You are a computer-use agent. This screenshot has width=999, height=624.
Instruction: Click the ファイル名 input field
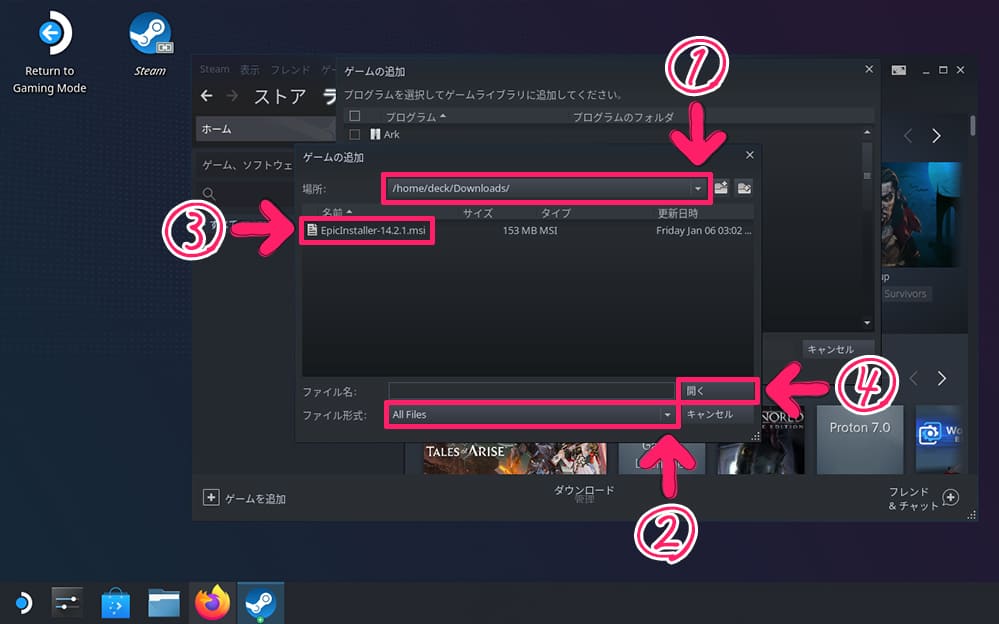[x=532, y=391]
